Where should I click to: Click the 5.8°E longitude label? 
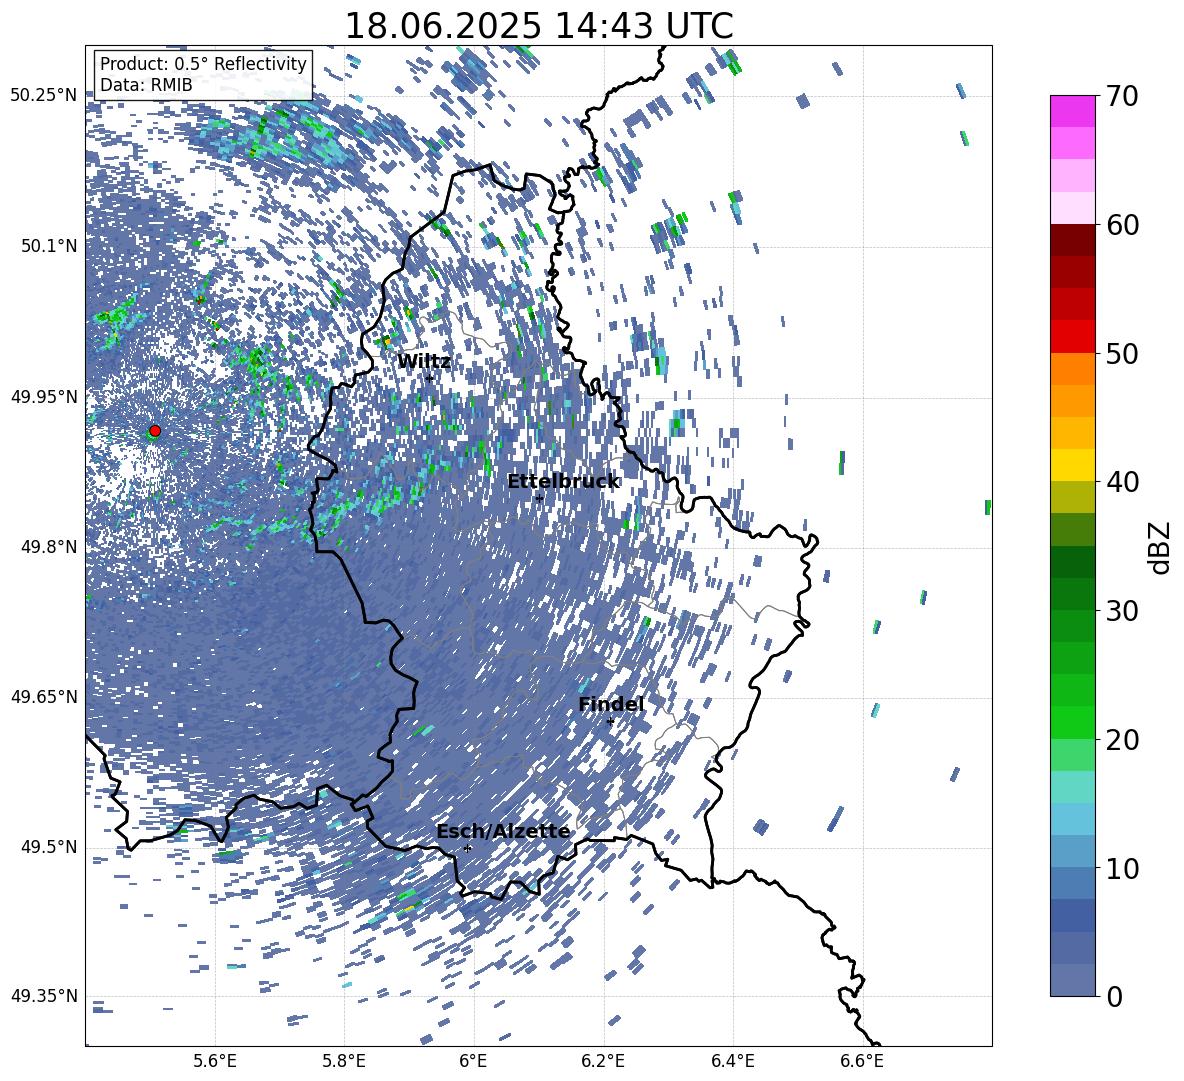pyautogui.click(x=344, y=1061)
